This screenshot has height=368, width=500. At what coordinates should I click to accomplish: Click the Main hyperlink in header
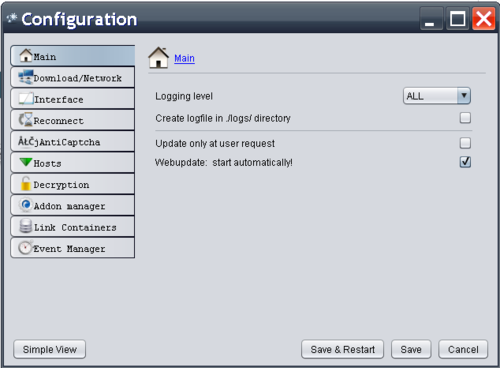(184, 58)
